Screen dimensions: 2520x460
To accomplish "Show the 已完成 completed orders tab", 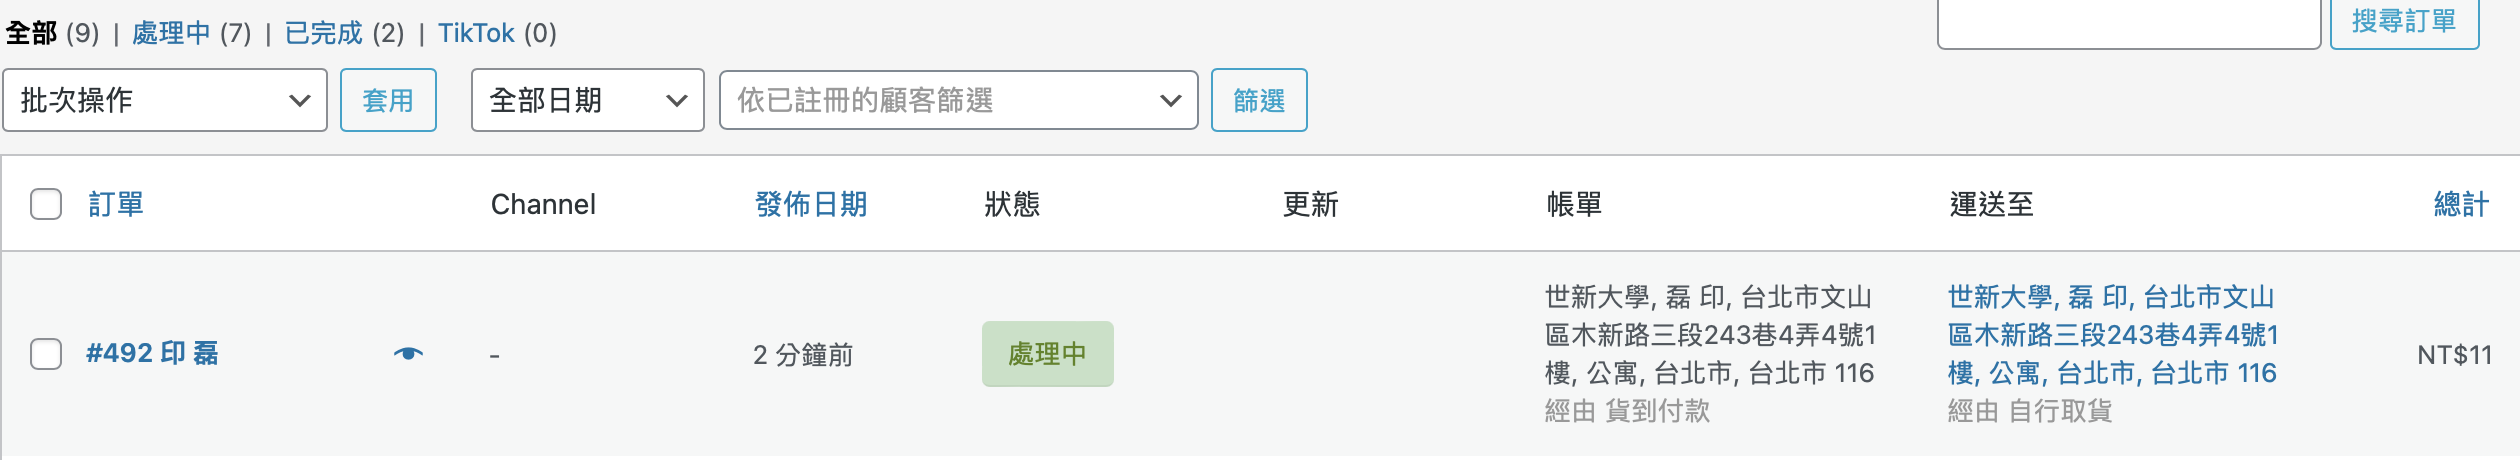I will coord(323,33).
